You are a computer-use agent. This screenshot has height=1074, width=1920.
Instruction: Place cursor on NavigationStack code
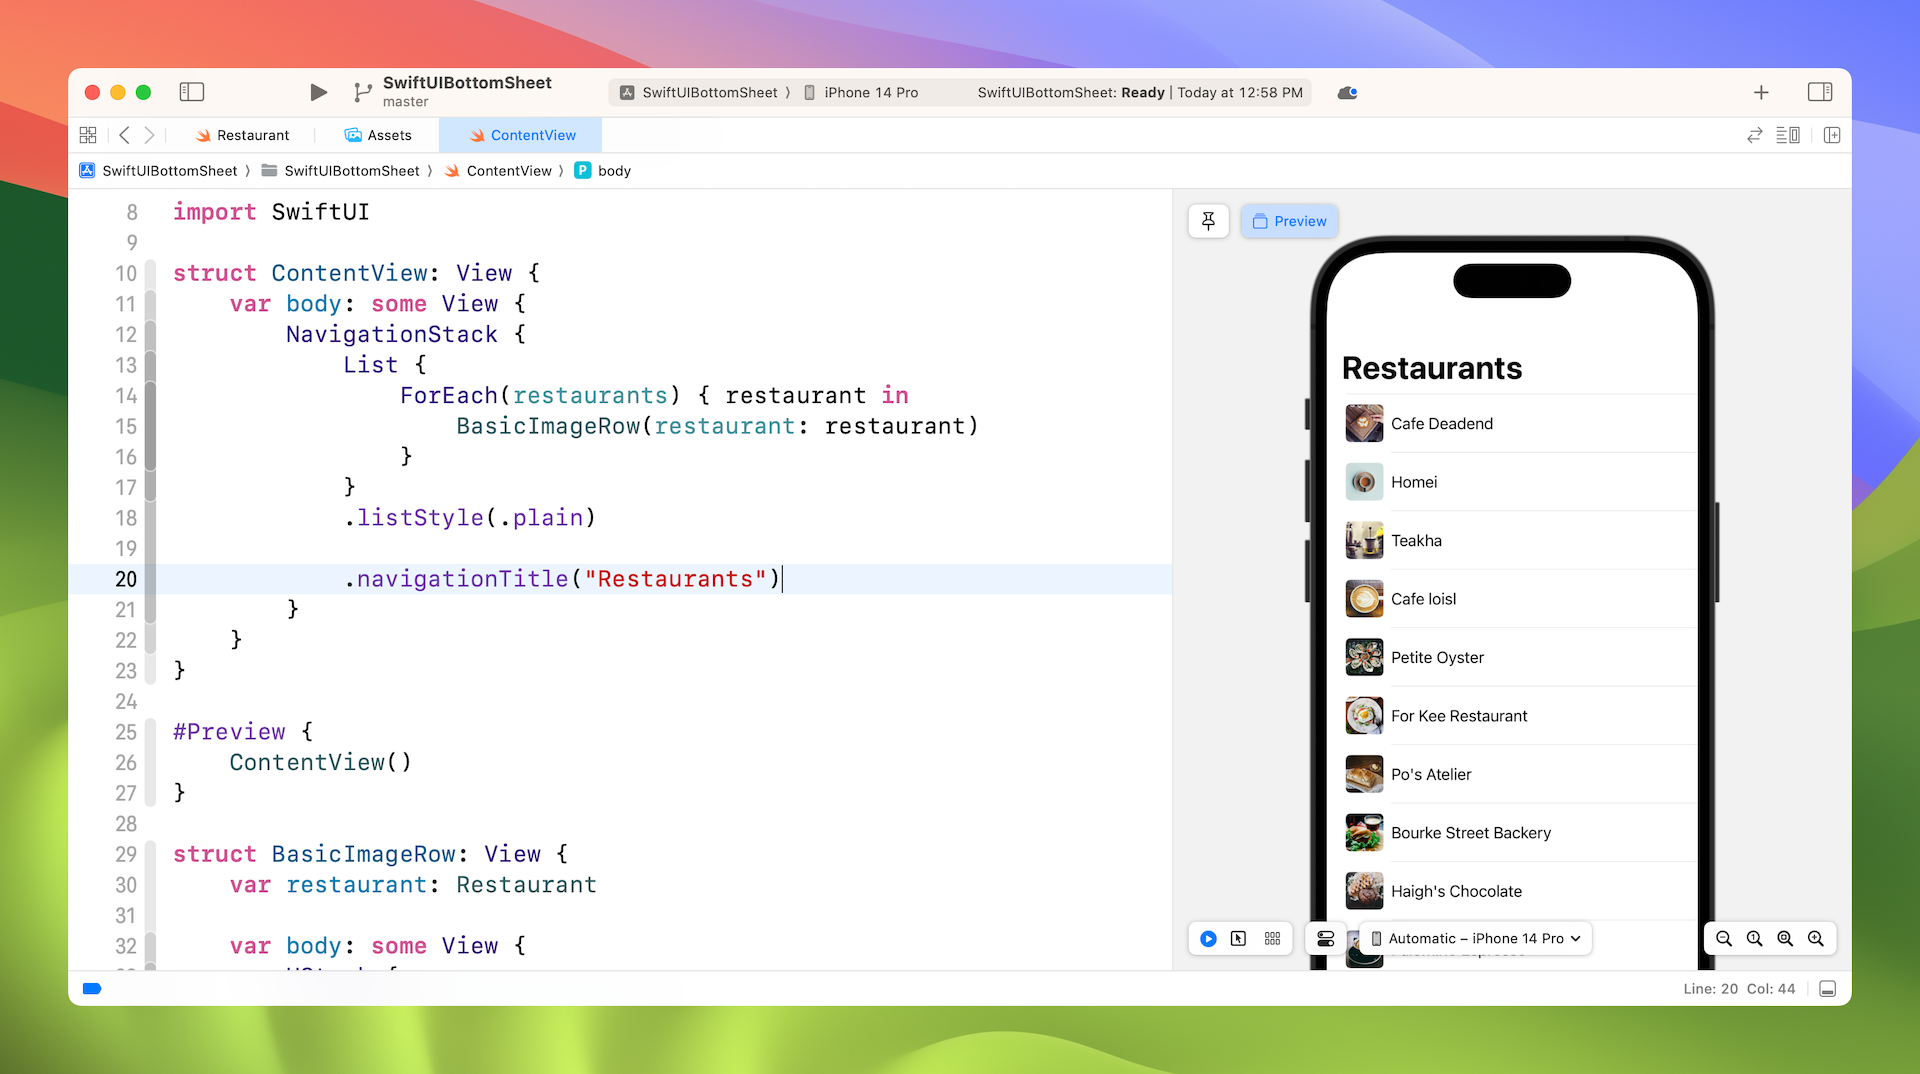pos(391,335)
